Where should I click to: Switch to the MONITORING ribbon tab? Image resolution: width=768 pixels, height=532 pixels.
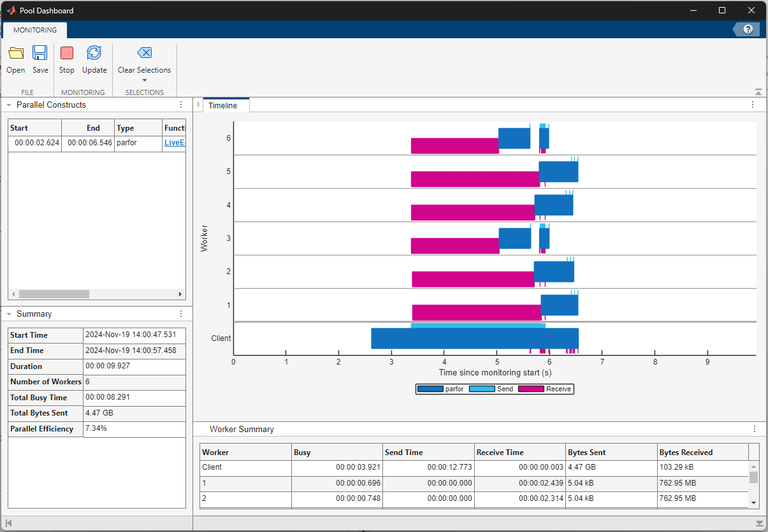[35, 30]
